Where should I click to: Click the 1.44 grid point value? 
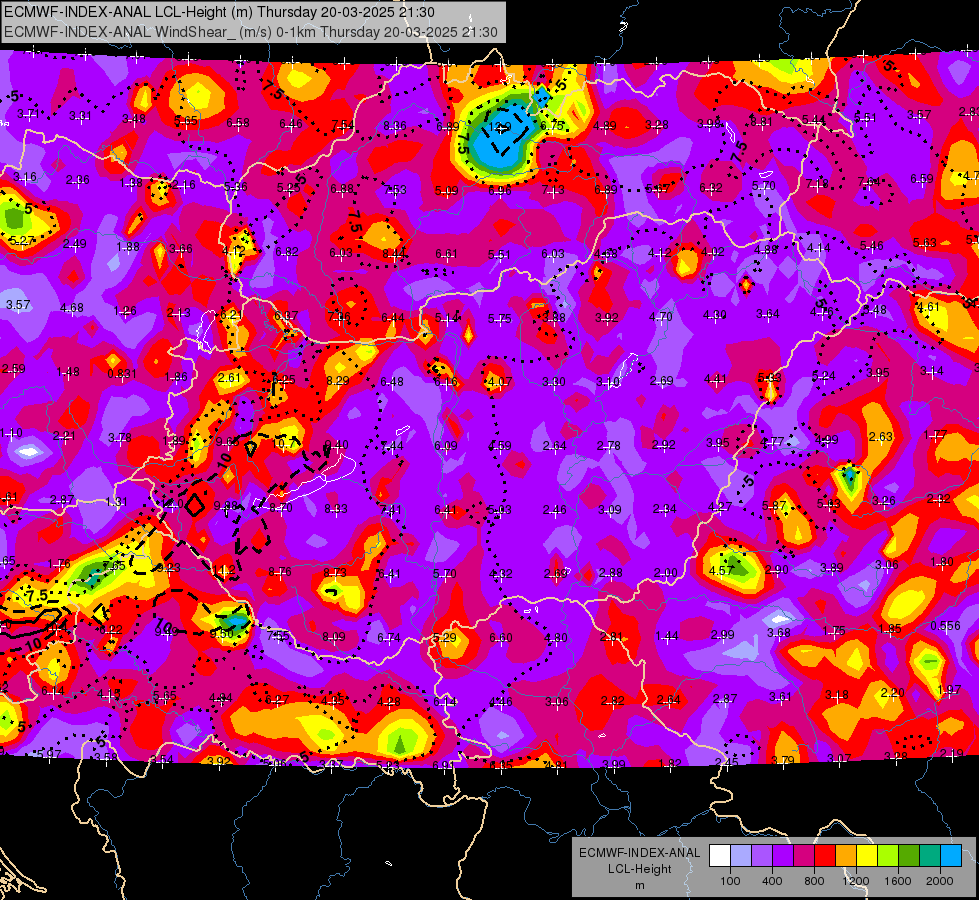coord(667,635)
